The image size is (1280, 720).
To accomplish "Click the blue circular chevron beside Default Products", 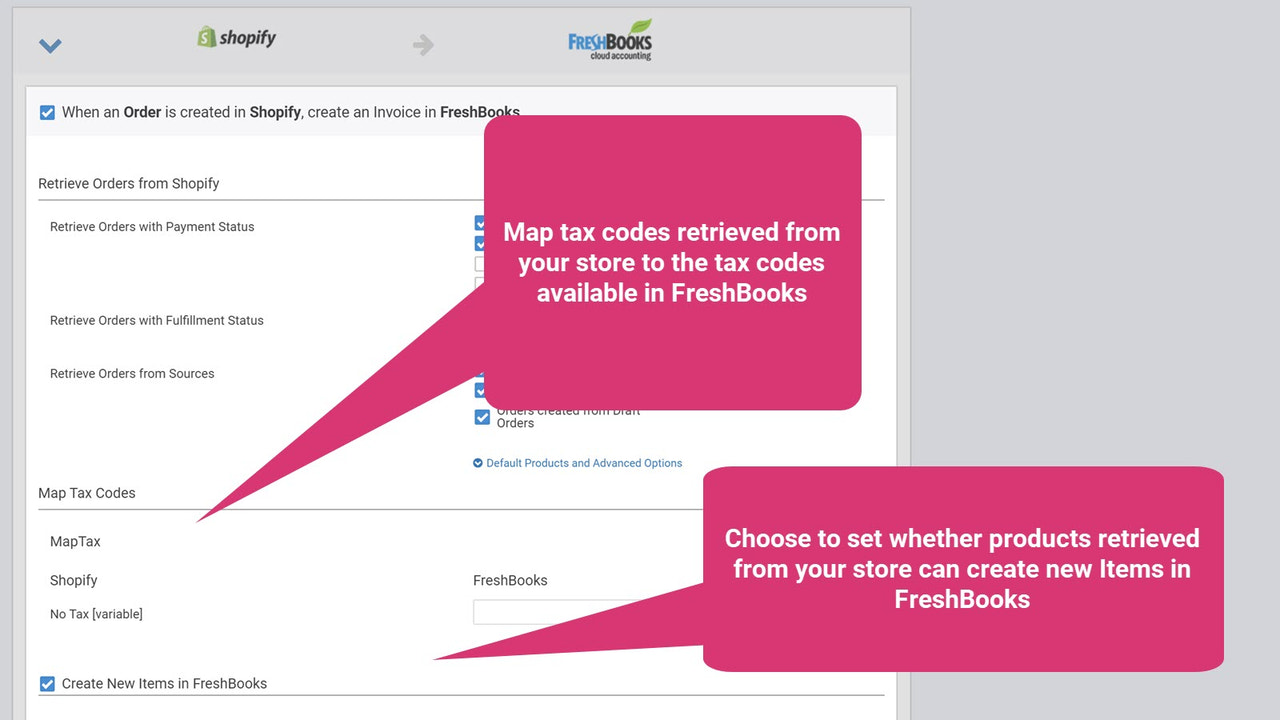I will [x=478, y=463].
